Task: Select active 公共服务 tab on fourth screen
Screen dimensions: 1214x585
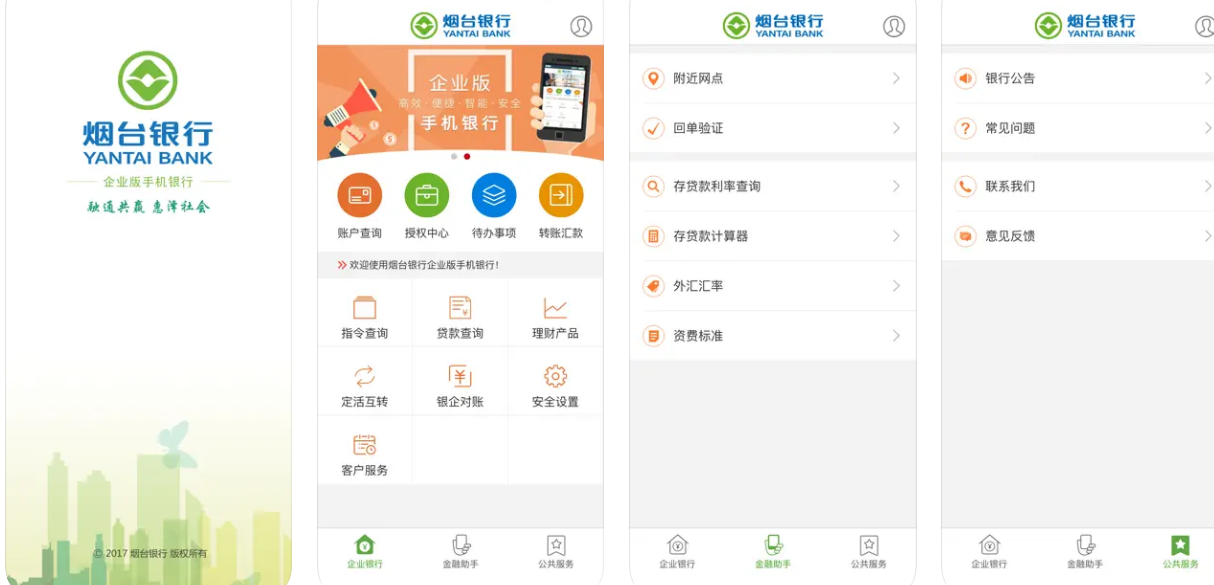Action: coord(1180,552)
